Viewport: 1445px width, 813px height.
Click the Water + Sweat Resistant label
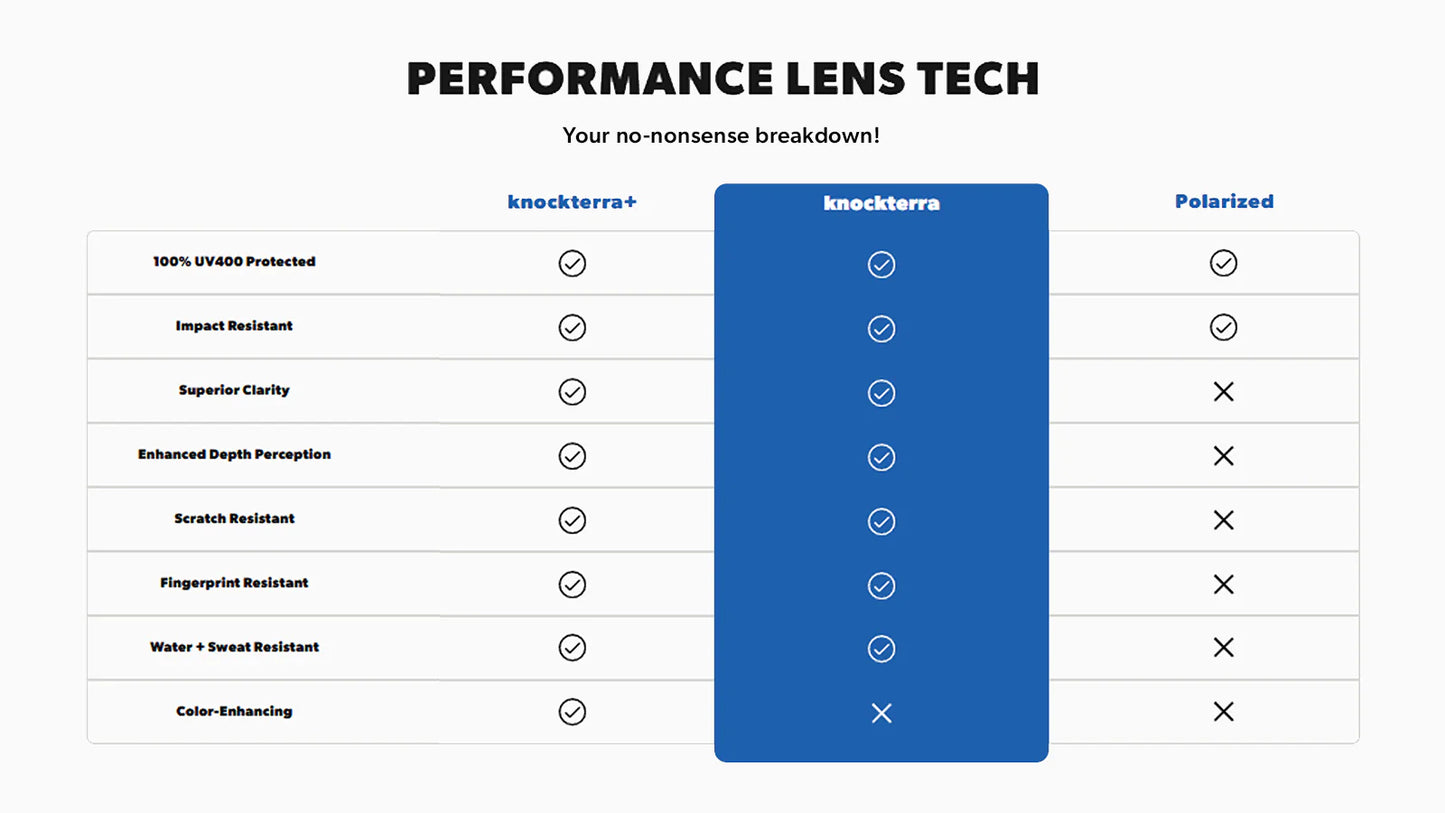pyautogui.click(x=234, y=647)
